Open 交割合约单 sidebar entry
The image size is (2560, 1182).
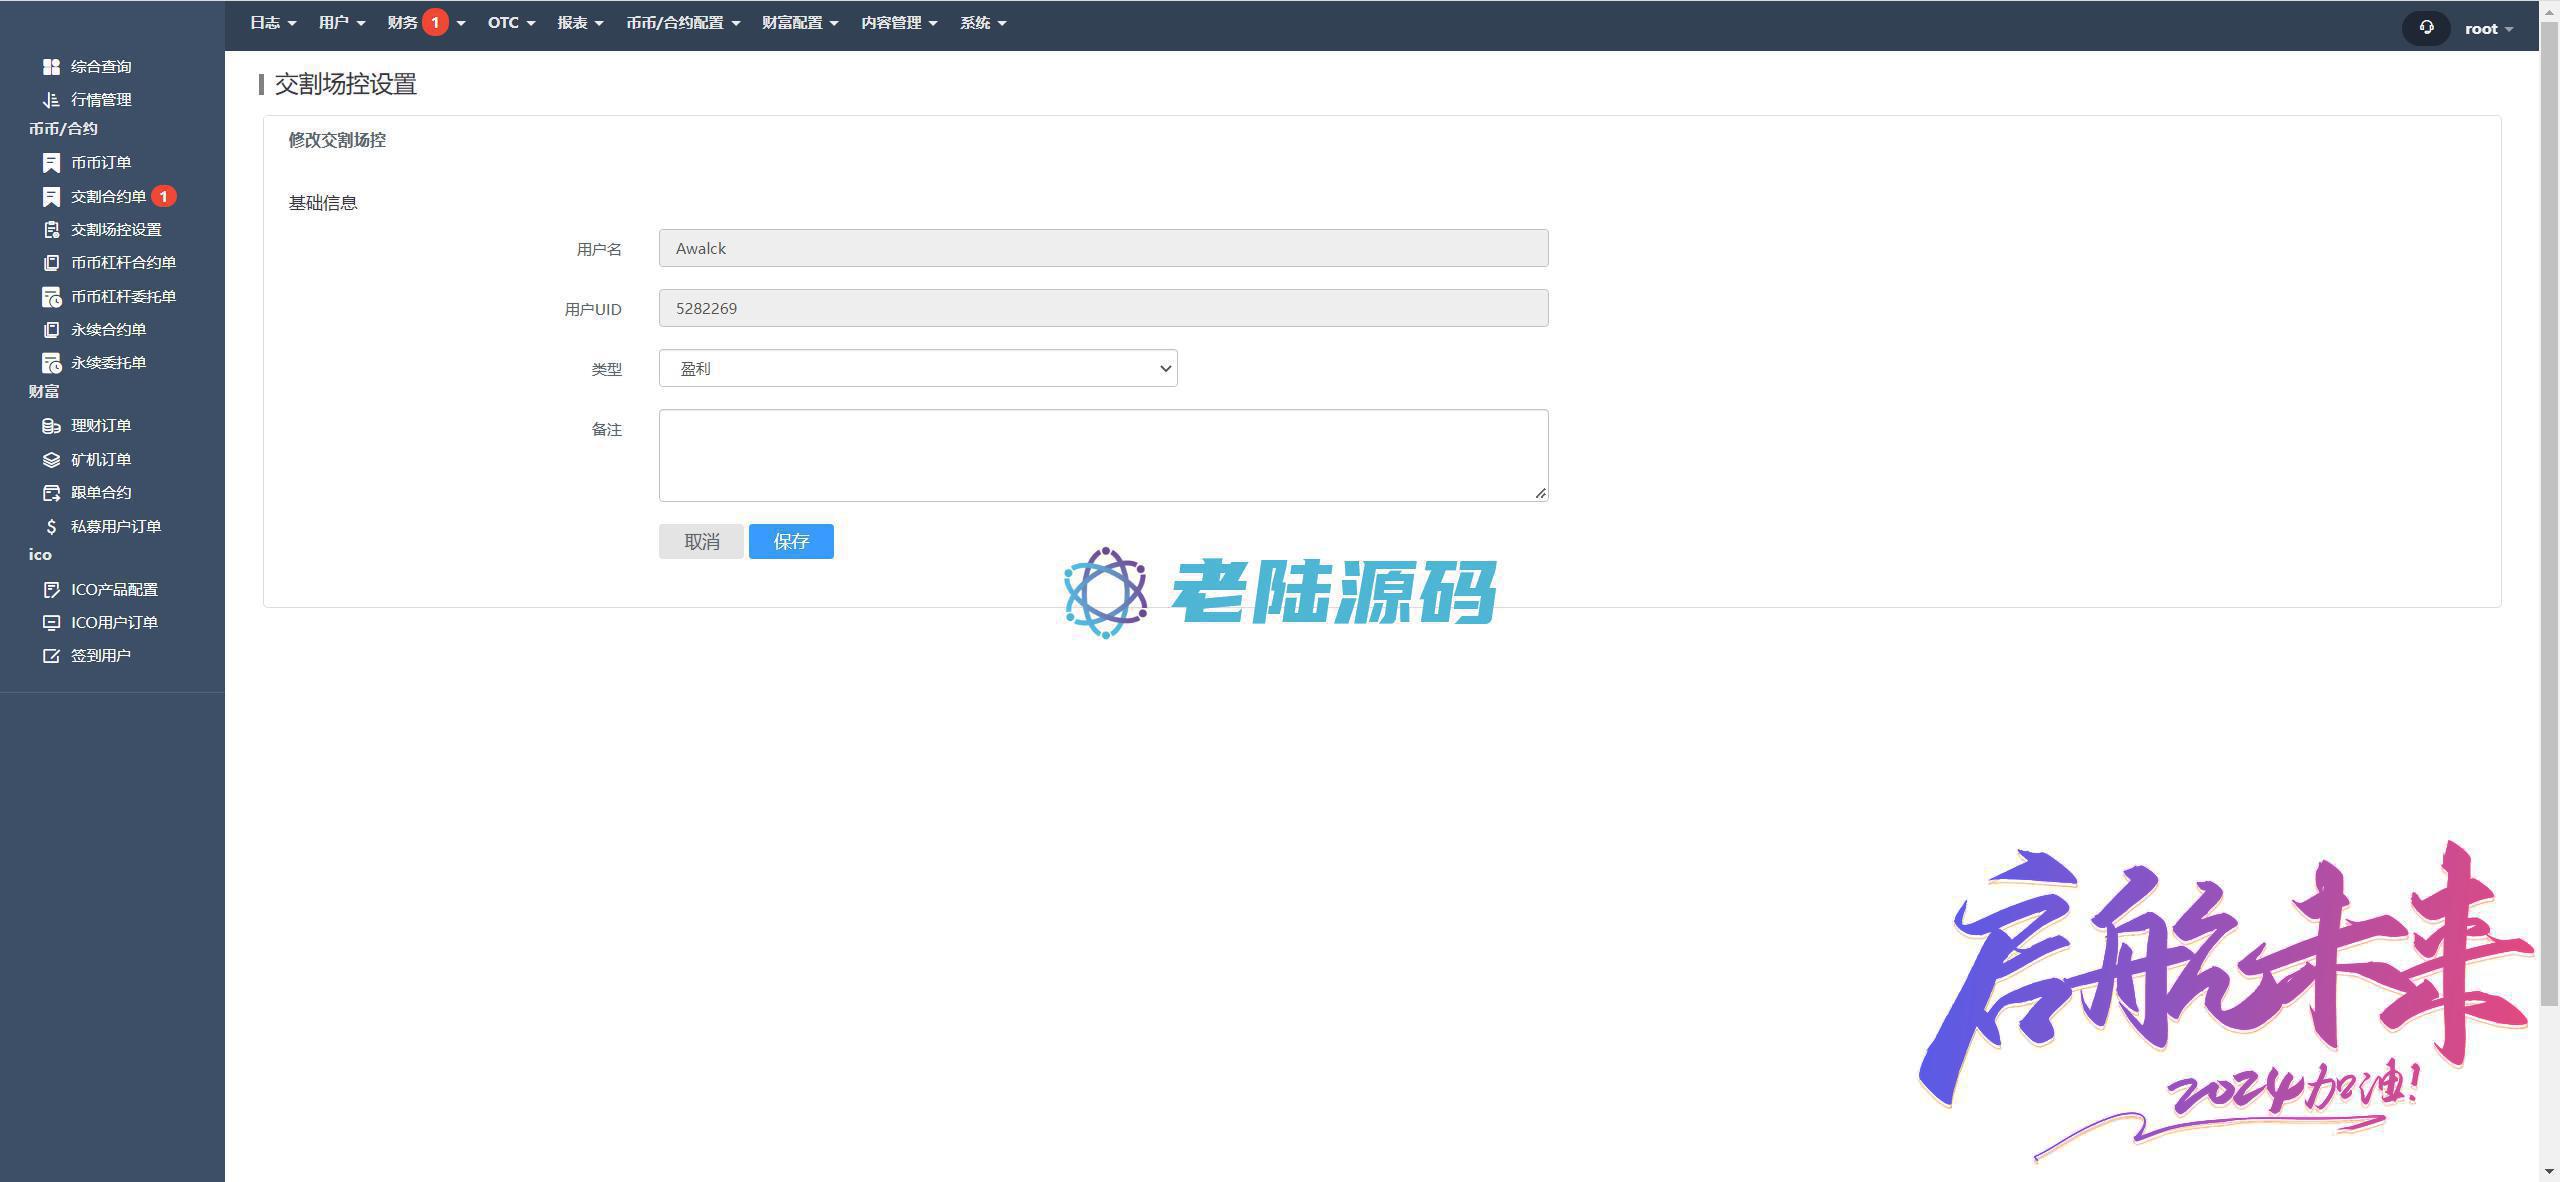(x=108, y=196)
